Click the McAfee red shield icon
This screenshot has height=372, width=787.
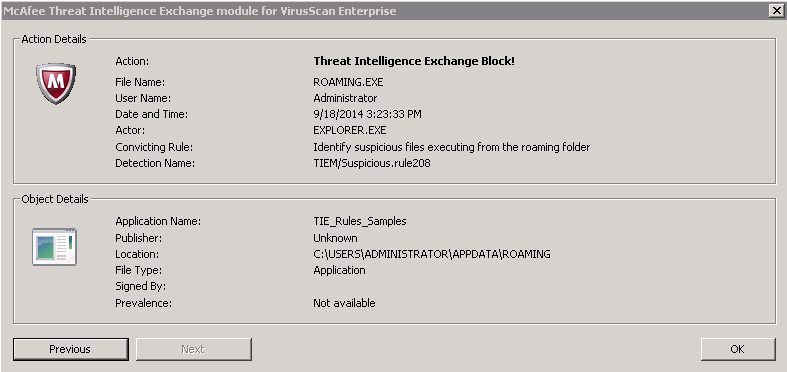(x=56, y=83)
